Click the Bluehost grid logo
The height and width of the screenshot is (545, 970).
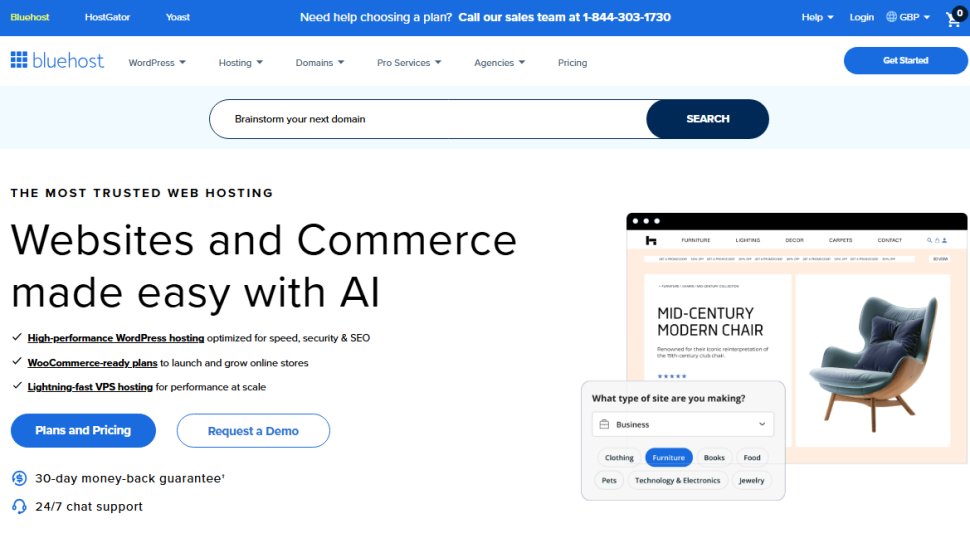[x=19, y=59]
